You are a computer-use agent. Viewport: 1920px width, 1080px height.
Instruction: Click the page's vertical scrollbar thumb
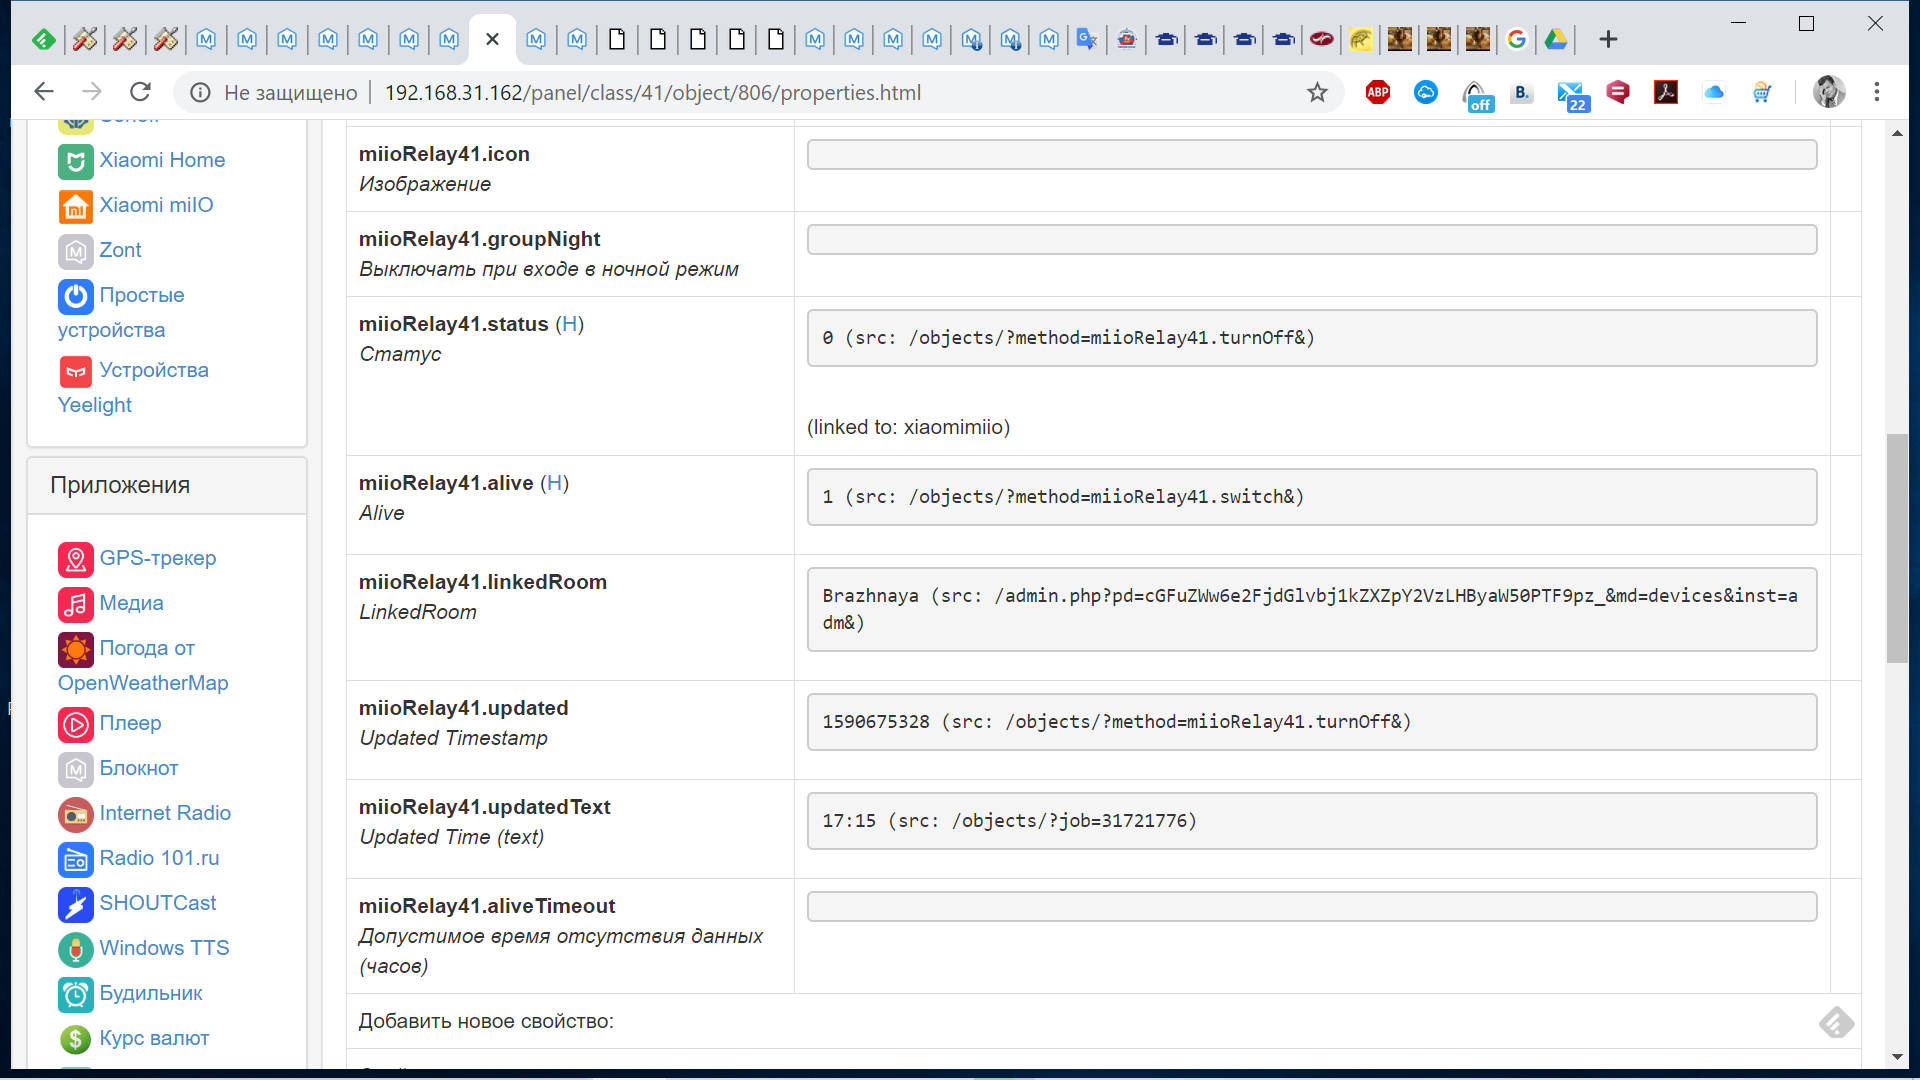[x=1896, y=548]
